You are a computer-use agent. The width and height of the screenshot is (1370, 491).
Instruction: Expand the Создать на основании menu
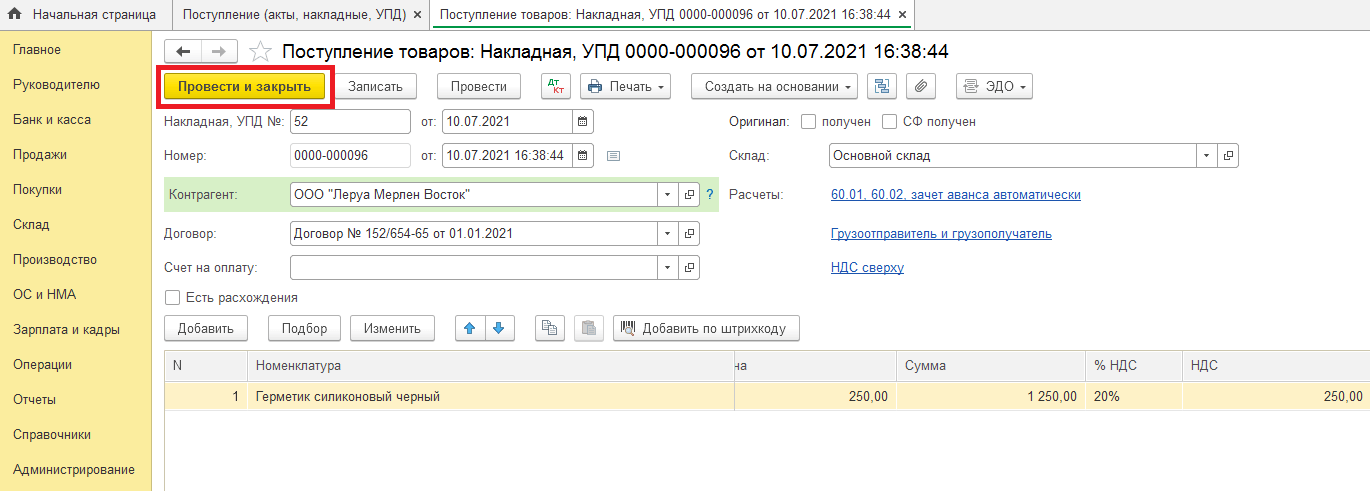click(x=774, y=87)
